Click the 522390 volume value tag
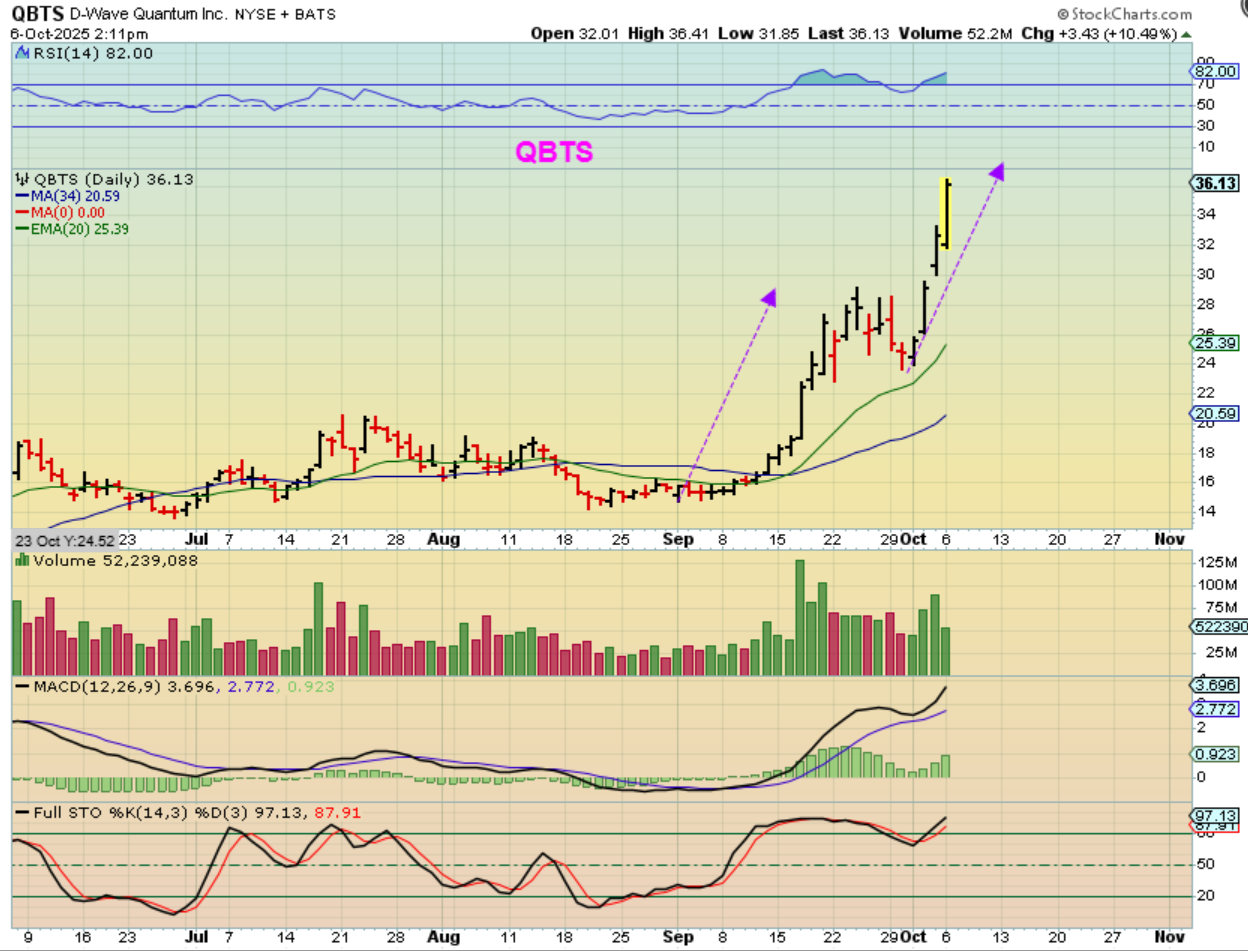The width and height of the screenshot is (1248, 951). (x=1218, y=626)
